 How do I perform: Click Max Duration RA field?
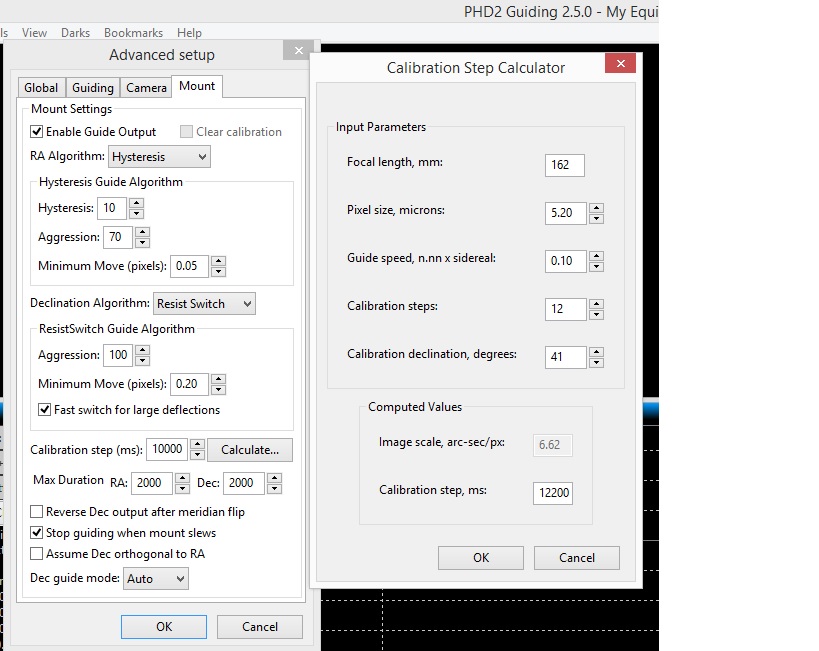tap(151, 483)
